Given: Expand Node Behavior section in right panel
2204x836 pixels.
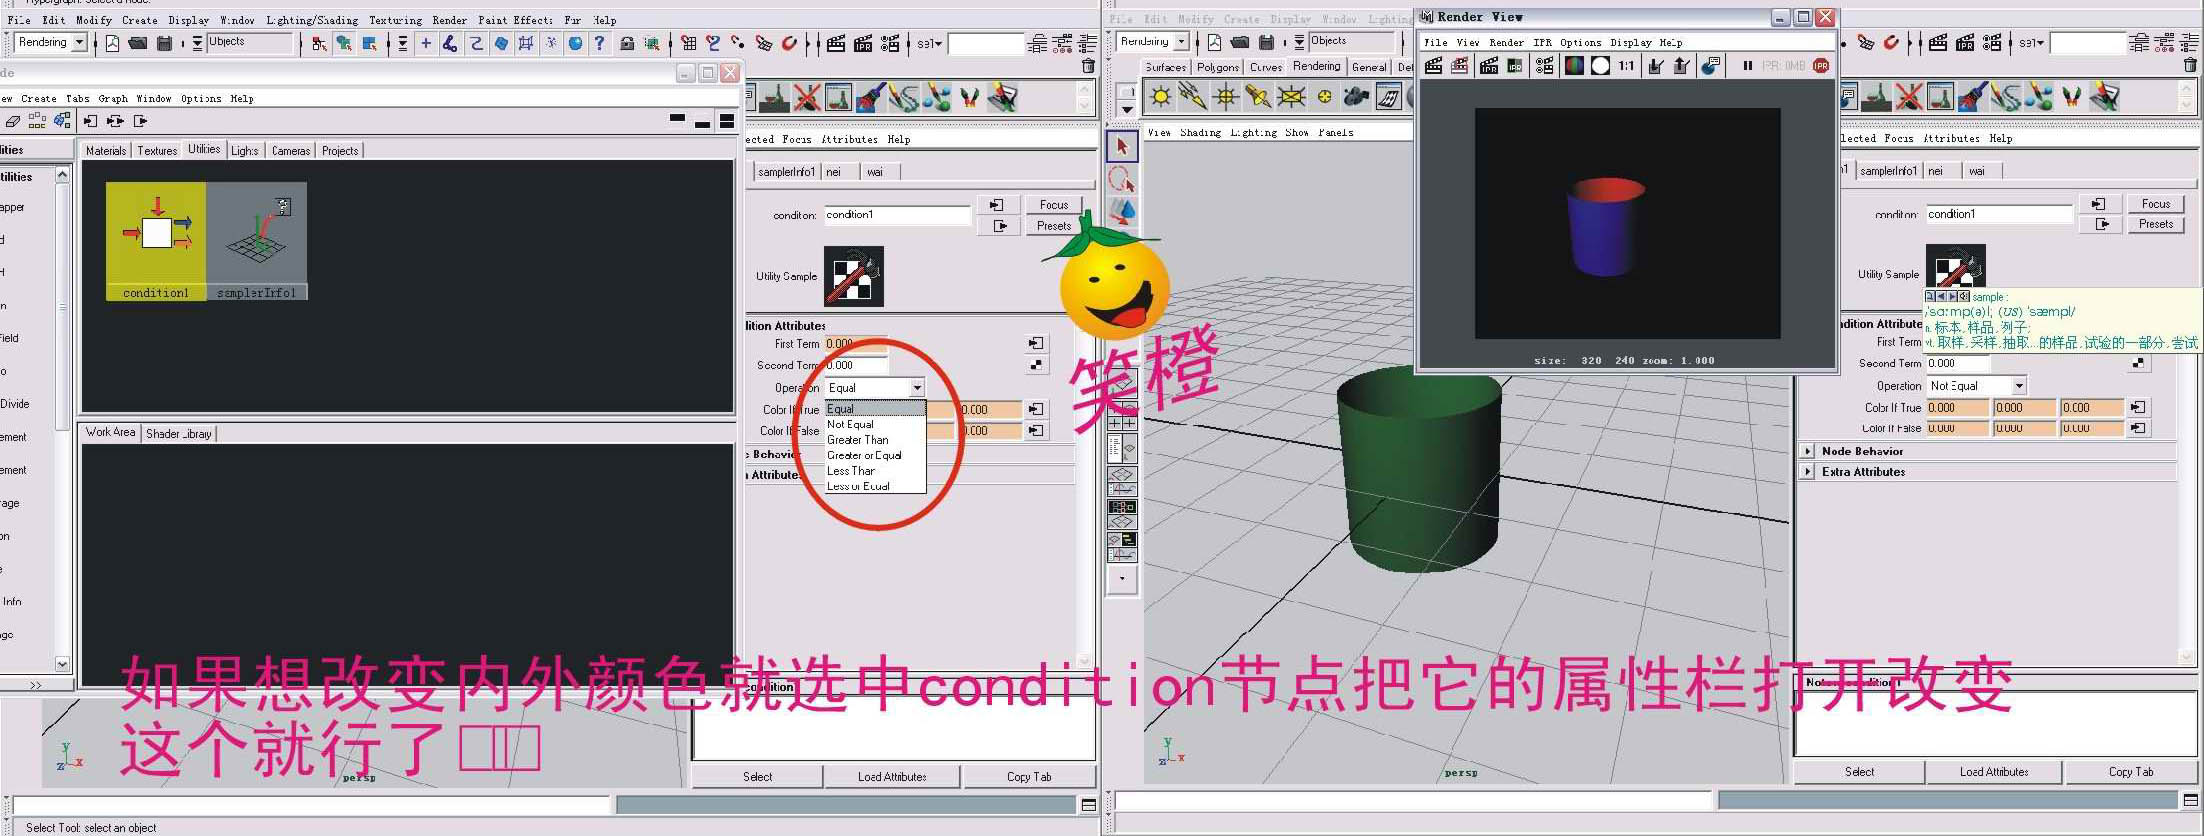Looking at the screenshot, I should [x=1807, y=451].
